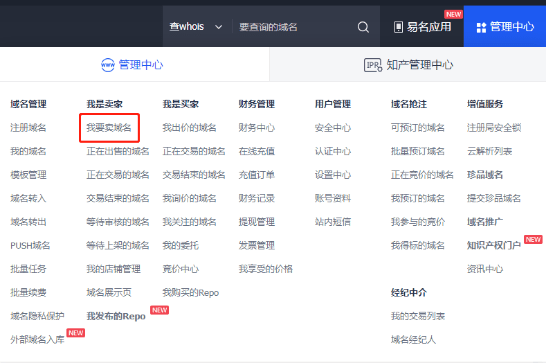Image resolution: width=546 pixels, height=363 pixels.
Task: Open 我的委托 link
Action: point(180,246)
